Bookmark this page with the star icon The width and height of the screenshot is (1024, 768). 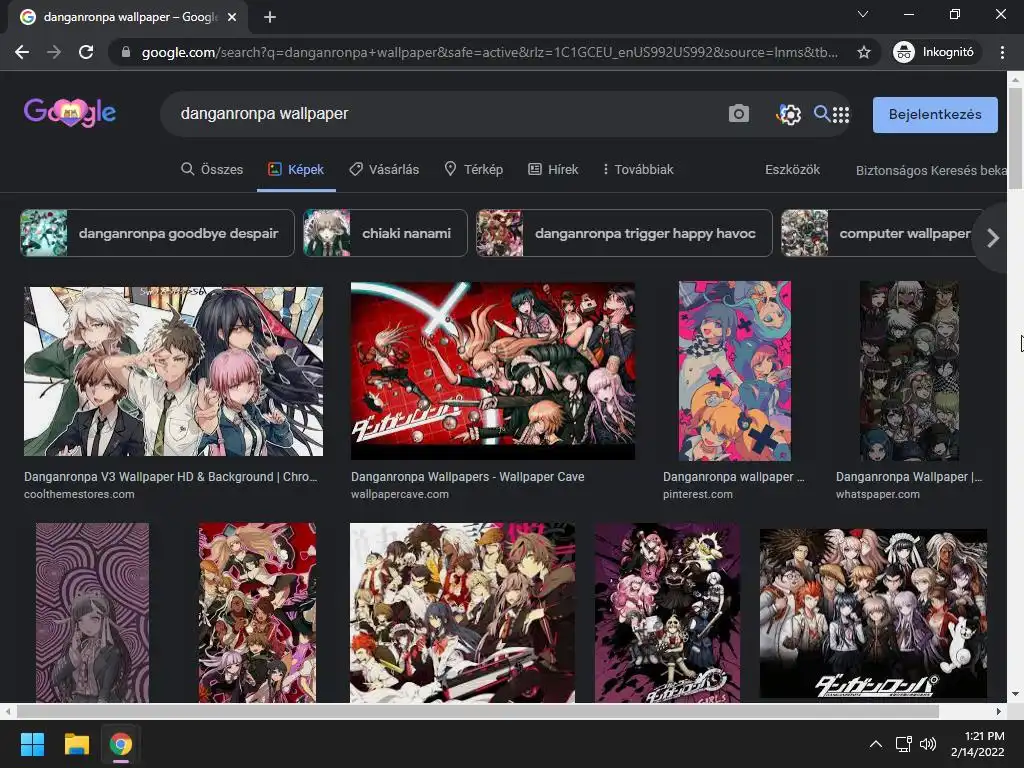864,52
